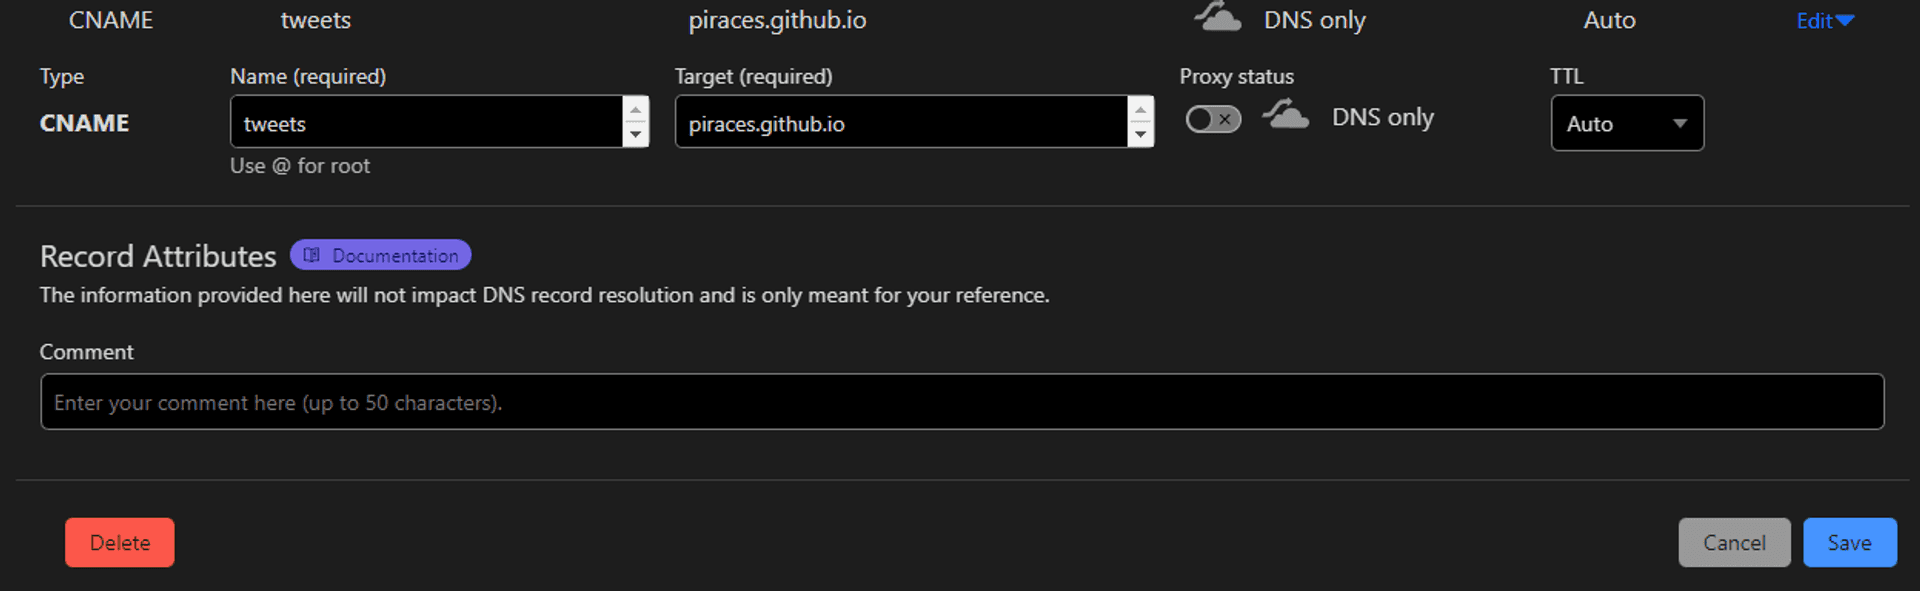Click the down arrow on the Name field

click(636, 133)
